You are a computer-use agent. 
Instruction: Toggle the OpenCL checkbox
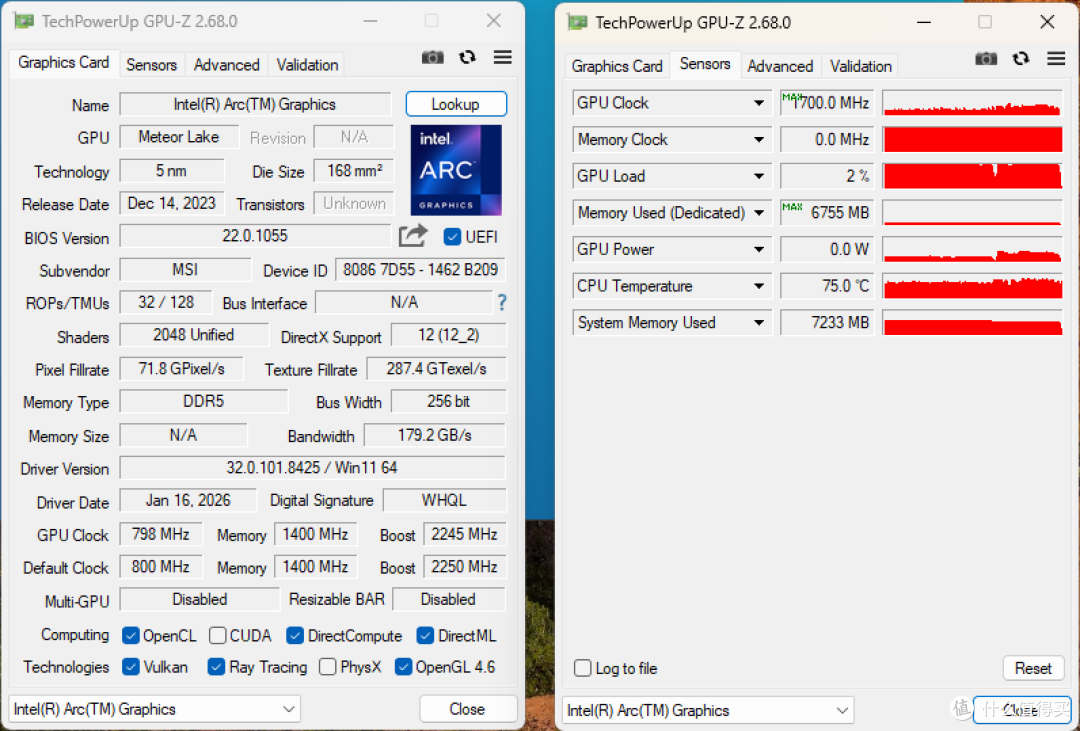[130, 635]
